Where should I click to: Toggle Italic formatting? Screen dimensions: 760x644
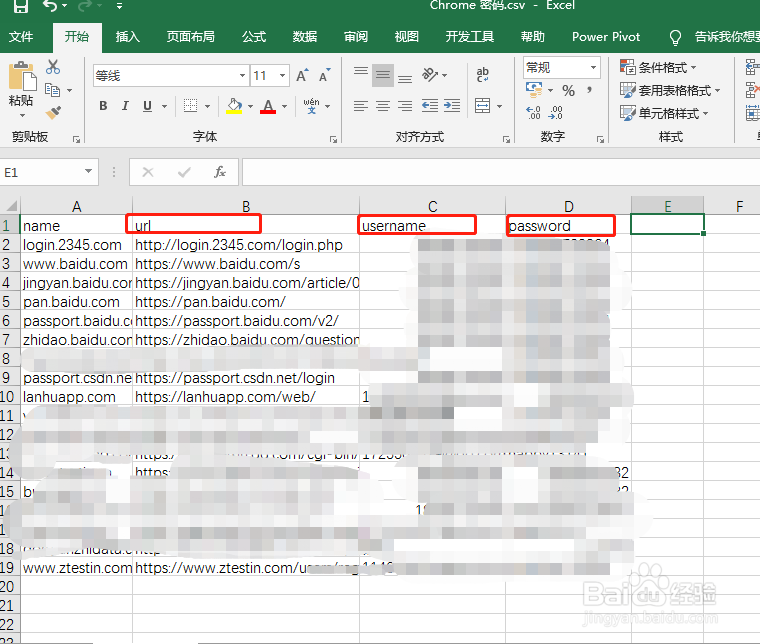[125, 106]
